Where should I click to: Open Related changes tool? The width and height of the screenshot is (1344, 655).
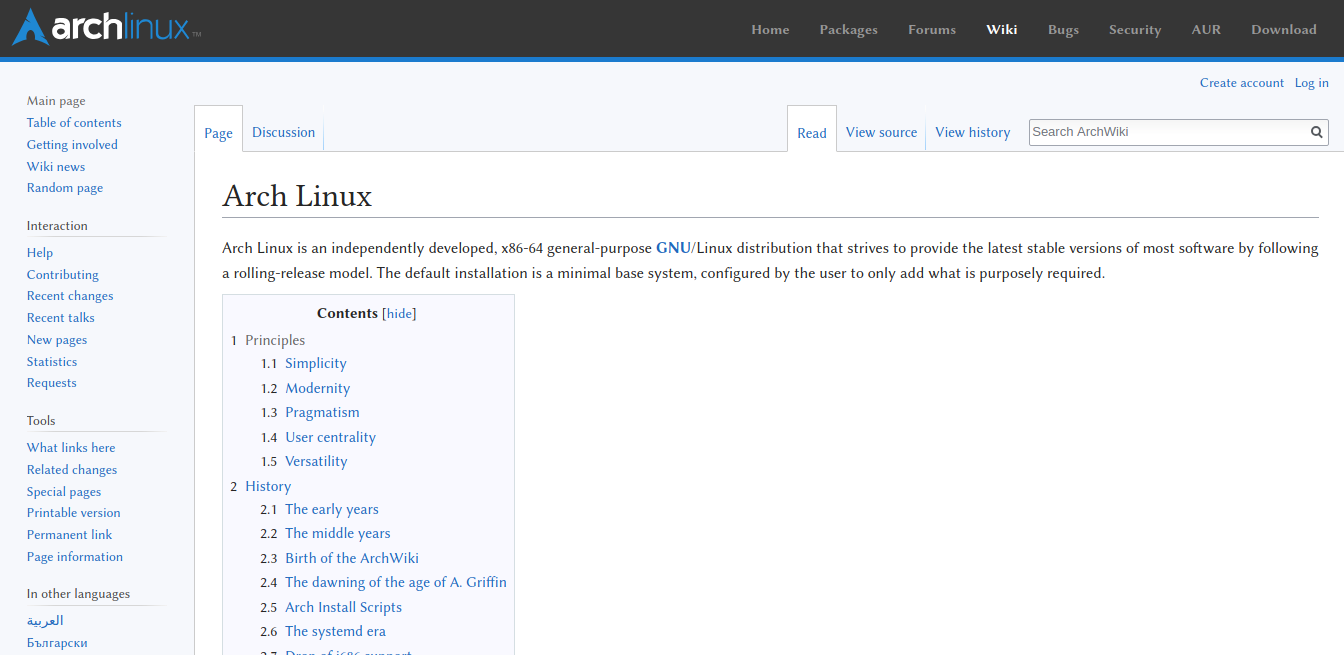[72, 470]
